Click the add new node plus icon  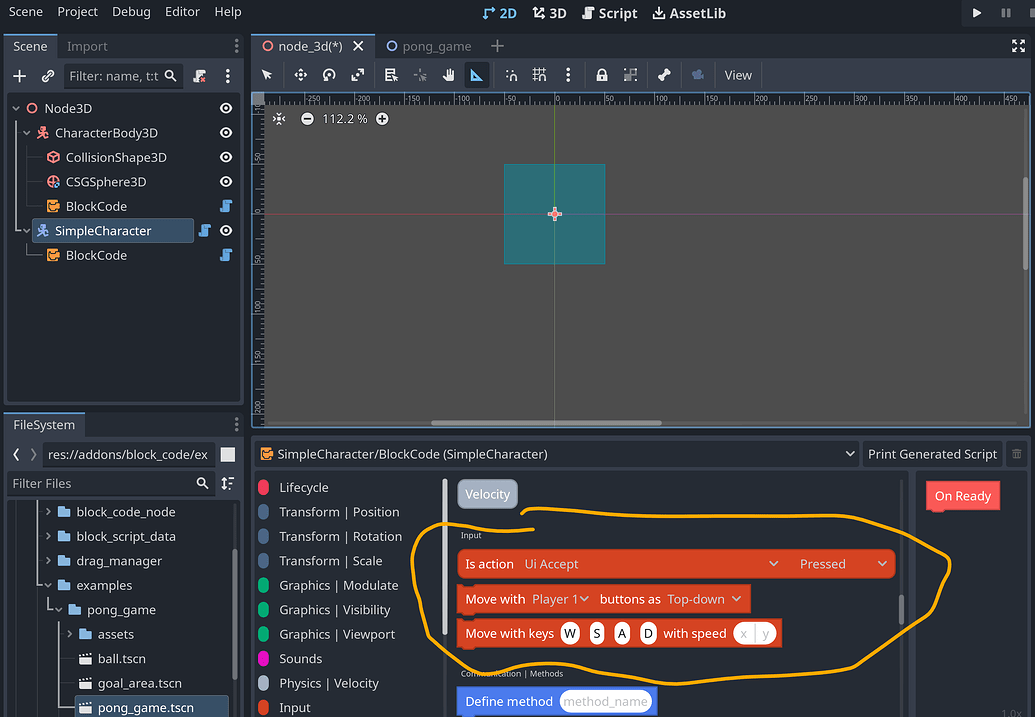(20, 76)
